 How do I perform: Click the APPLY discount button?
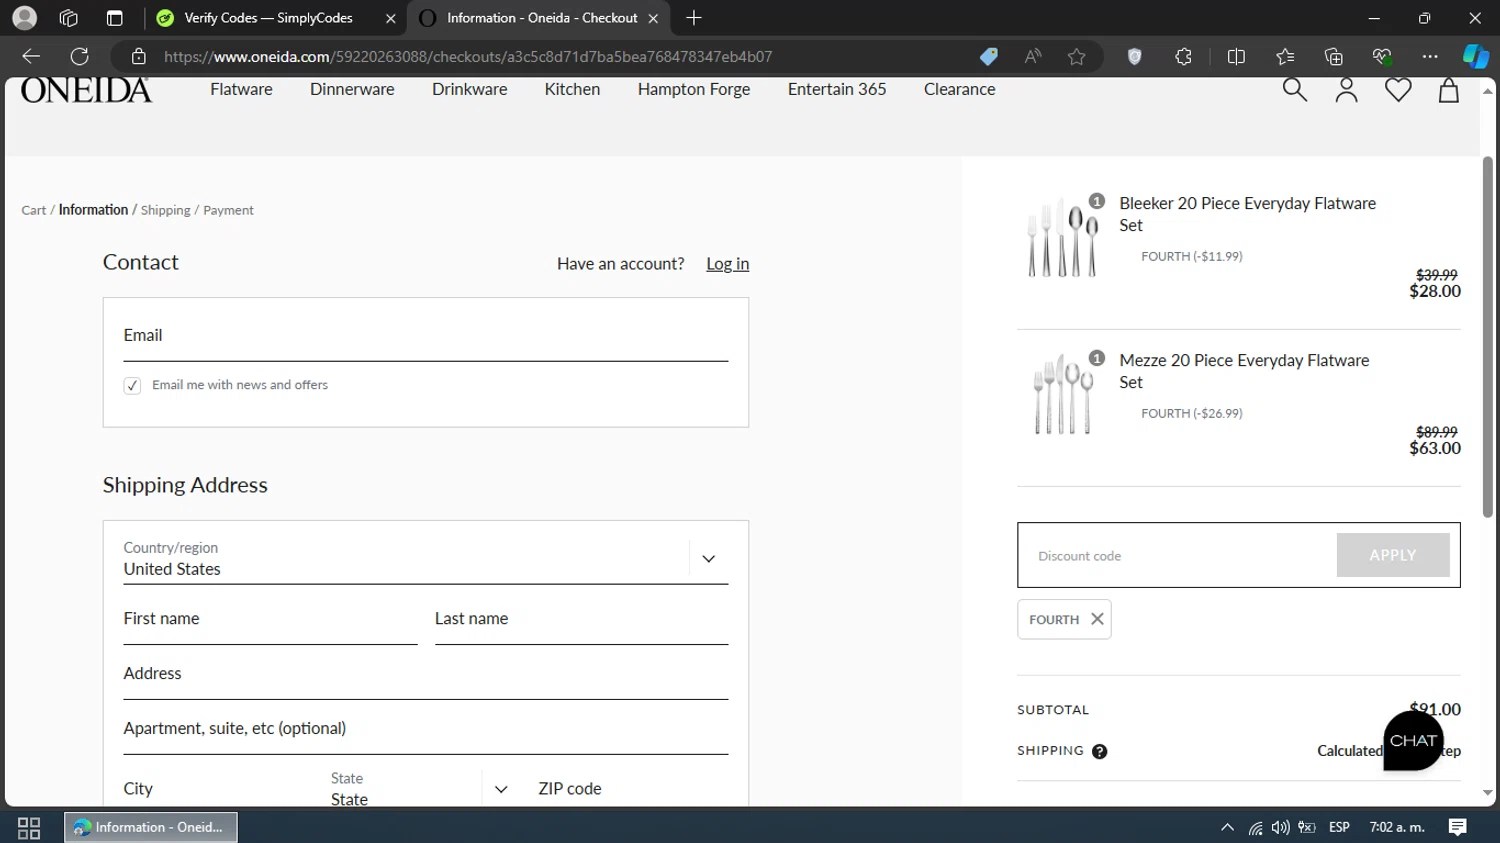point(1393,555)
